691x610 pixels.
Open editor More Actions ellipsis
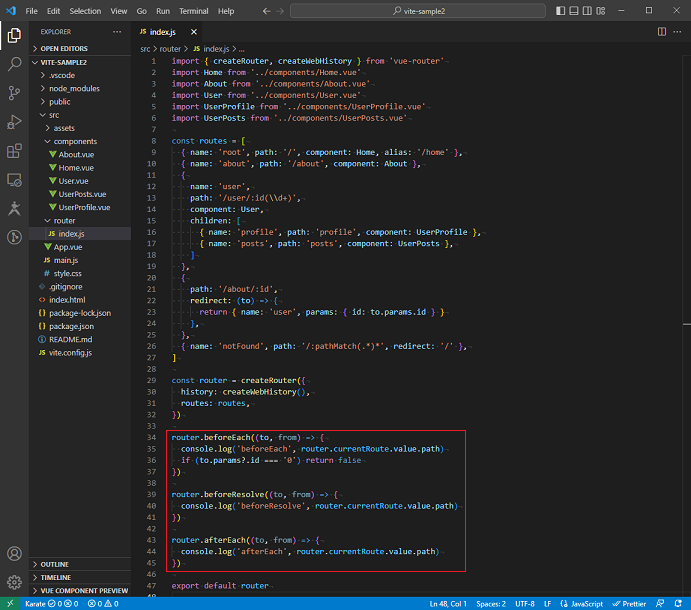[x=677, y=32]
